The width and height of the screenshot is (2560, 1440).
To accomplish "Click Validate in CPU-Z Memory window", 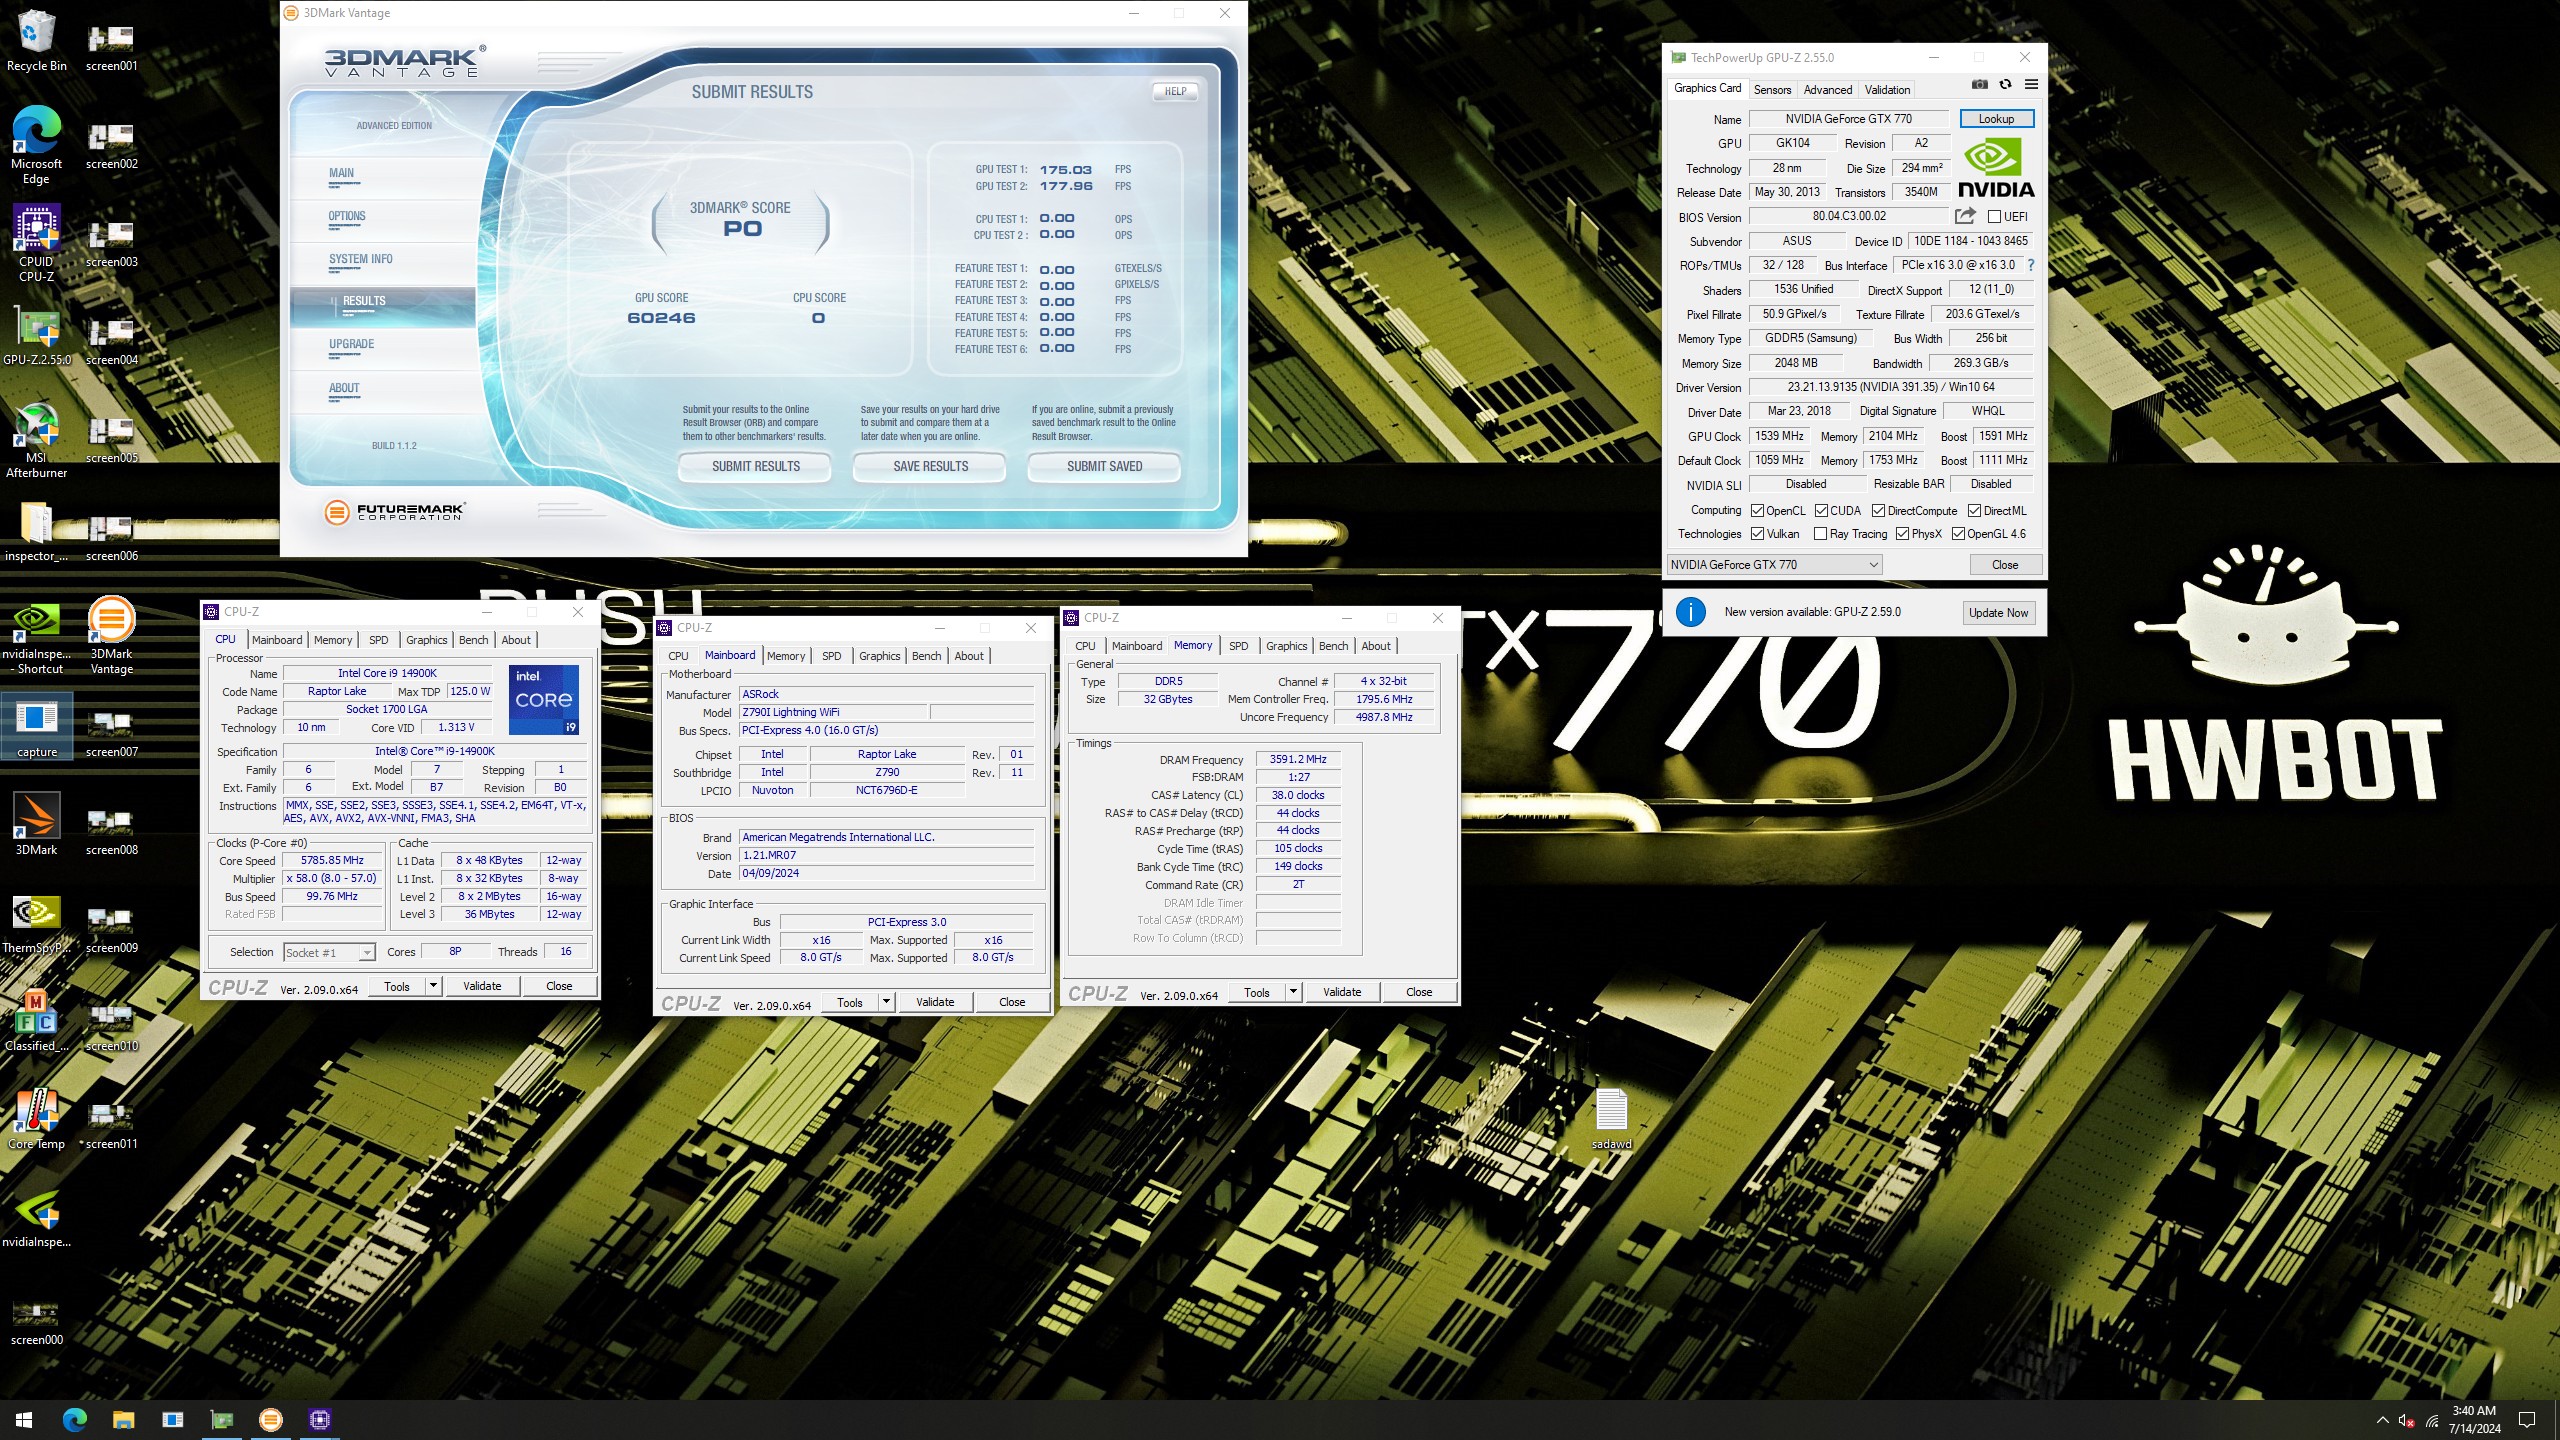I will [1341, 992].
